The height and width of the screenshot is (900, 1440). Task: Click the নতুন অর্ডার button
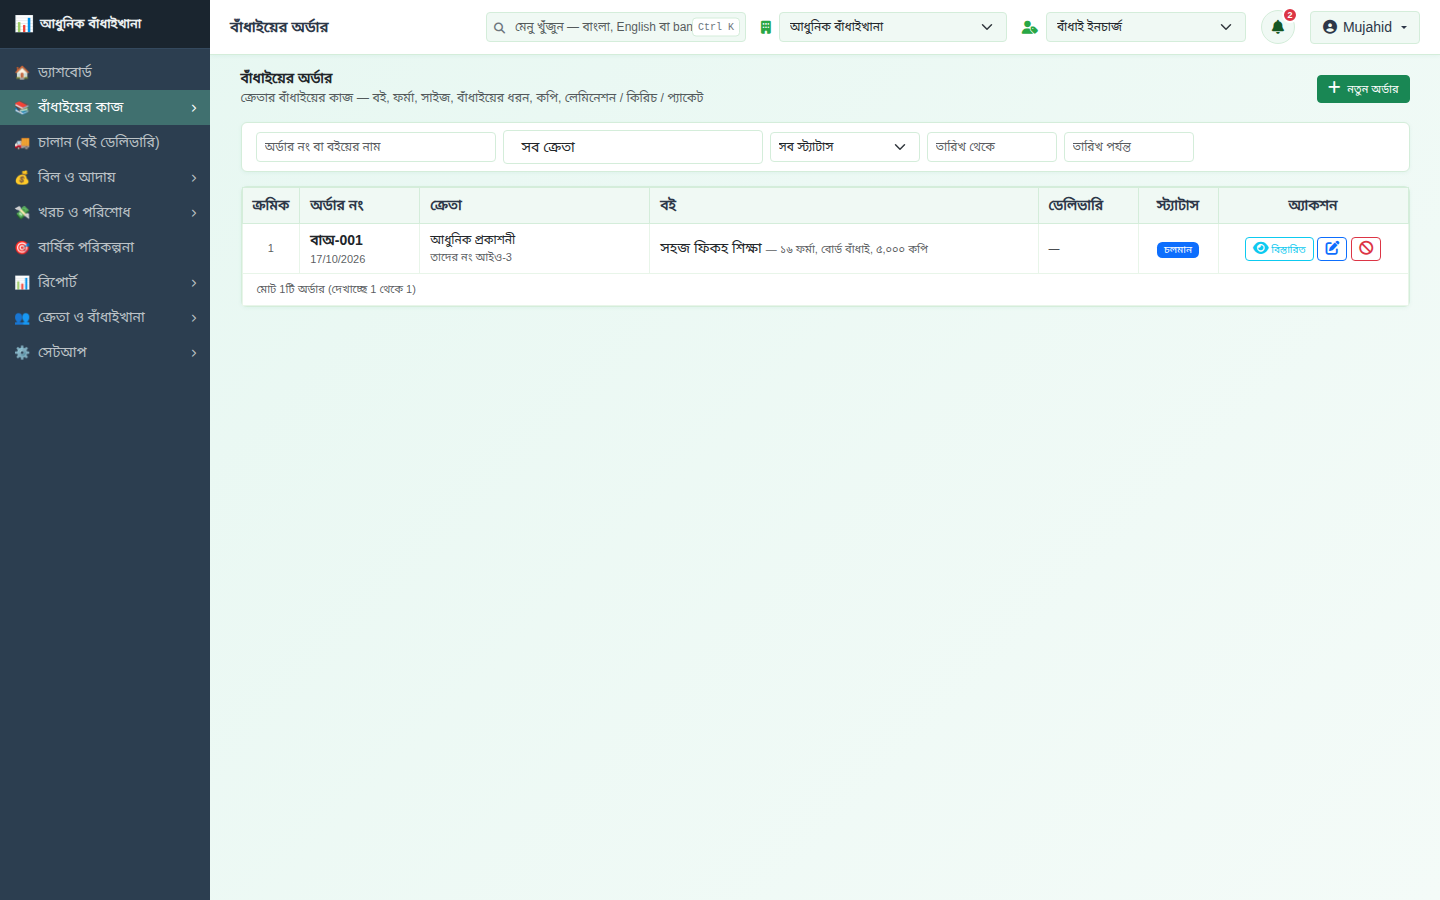(1363, 89)
